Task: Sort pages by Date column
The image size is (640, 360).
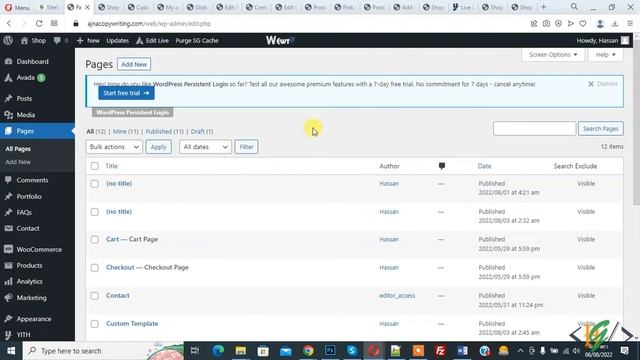Action: 484,166
